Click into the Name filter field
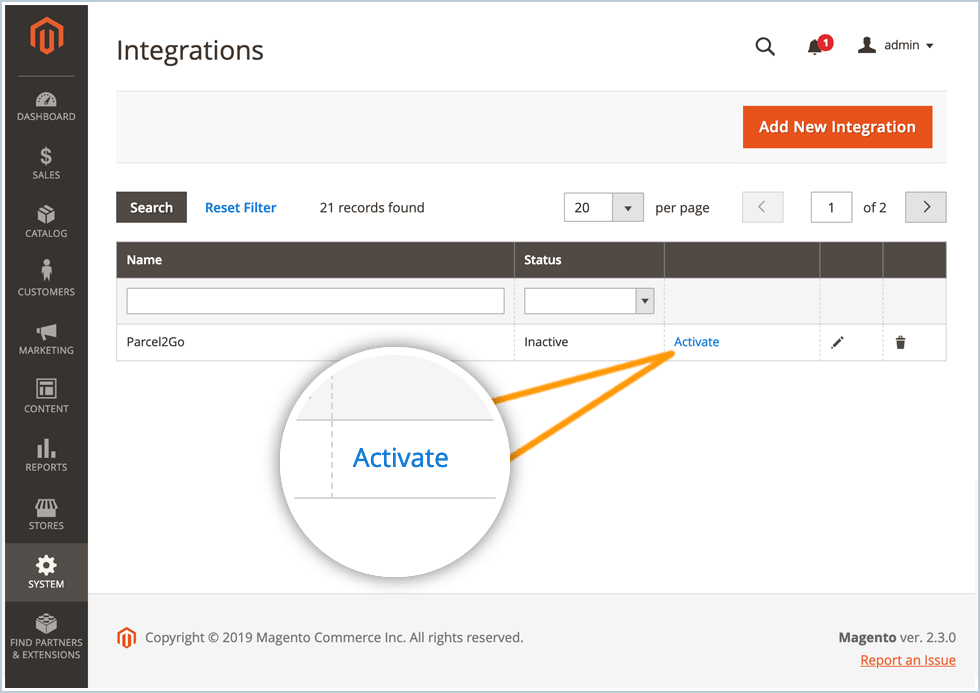The height and width of the screenshot is (693, 980). (315, 301)
